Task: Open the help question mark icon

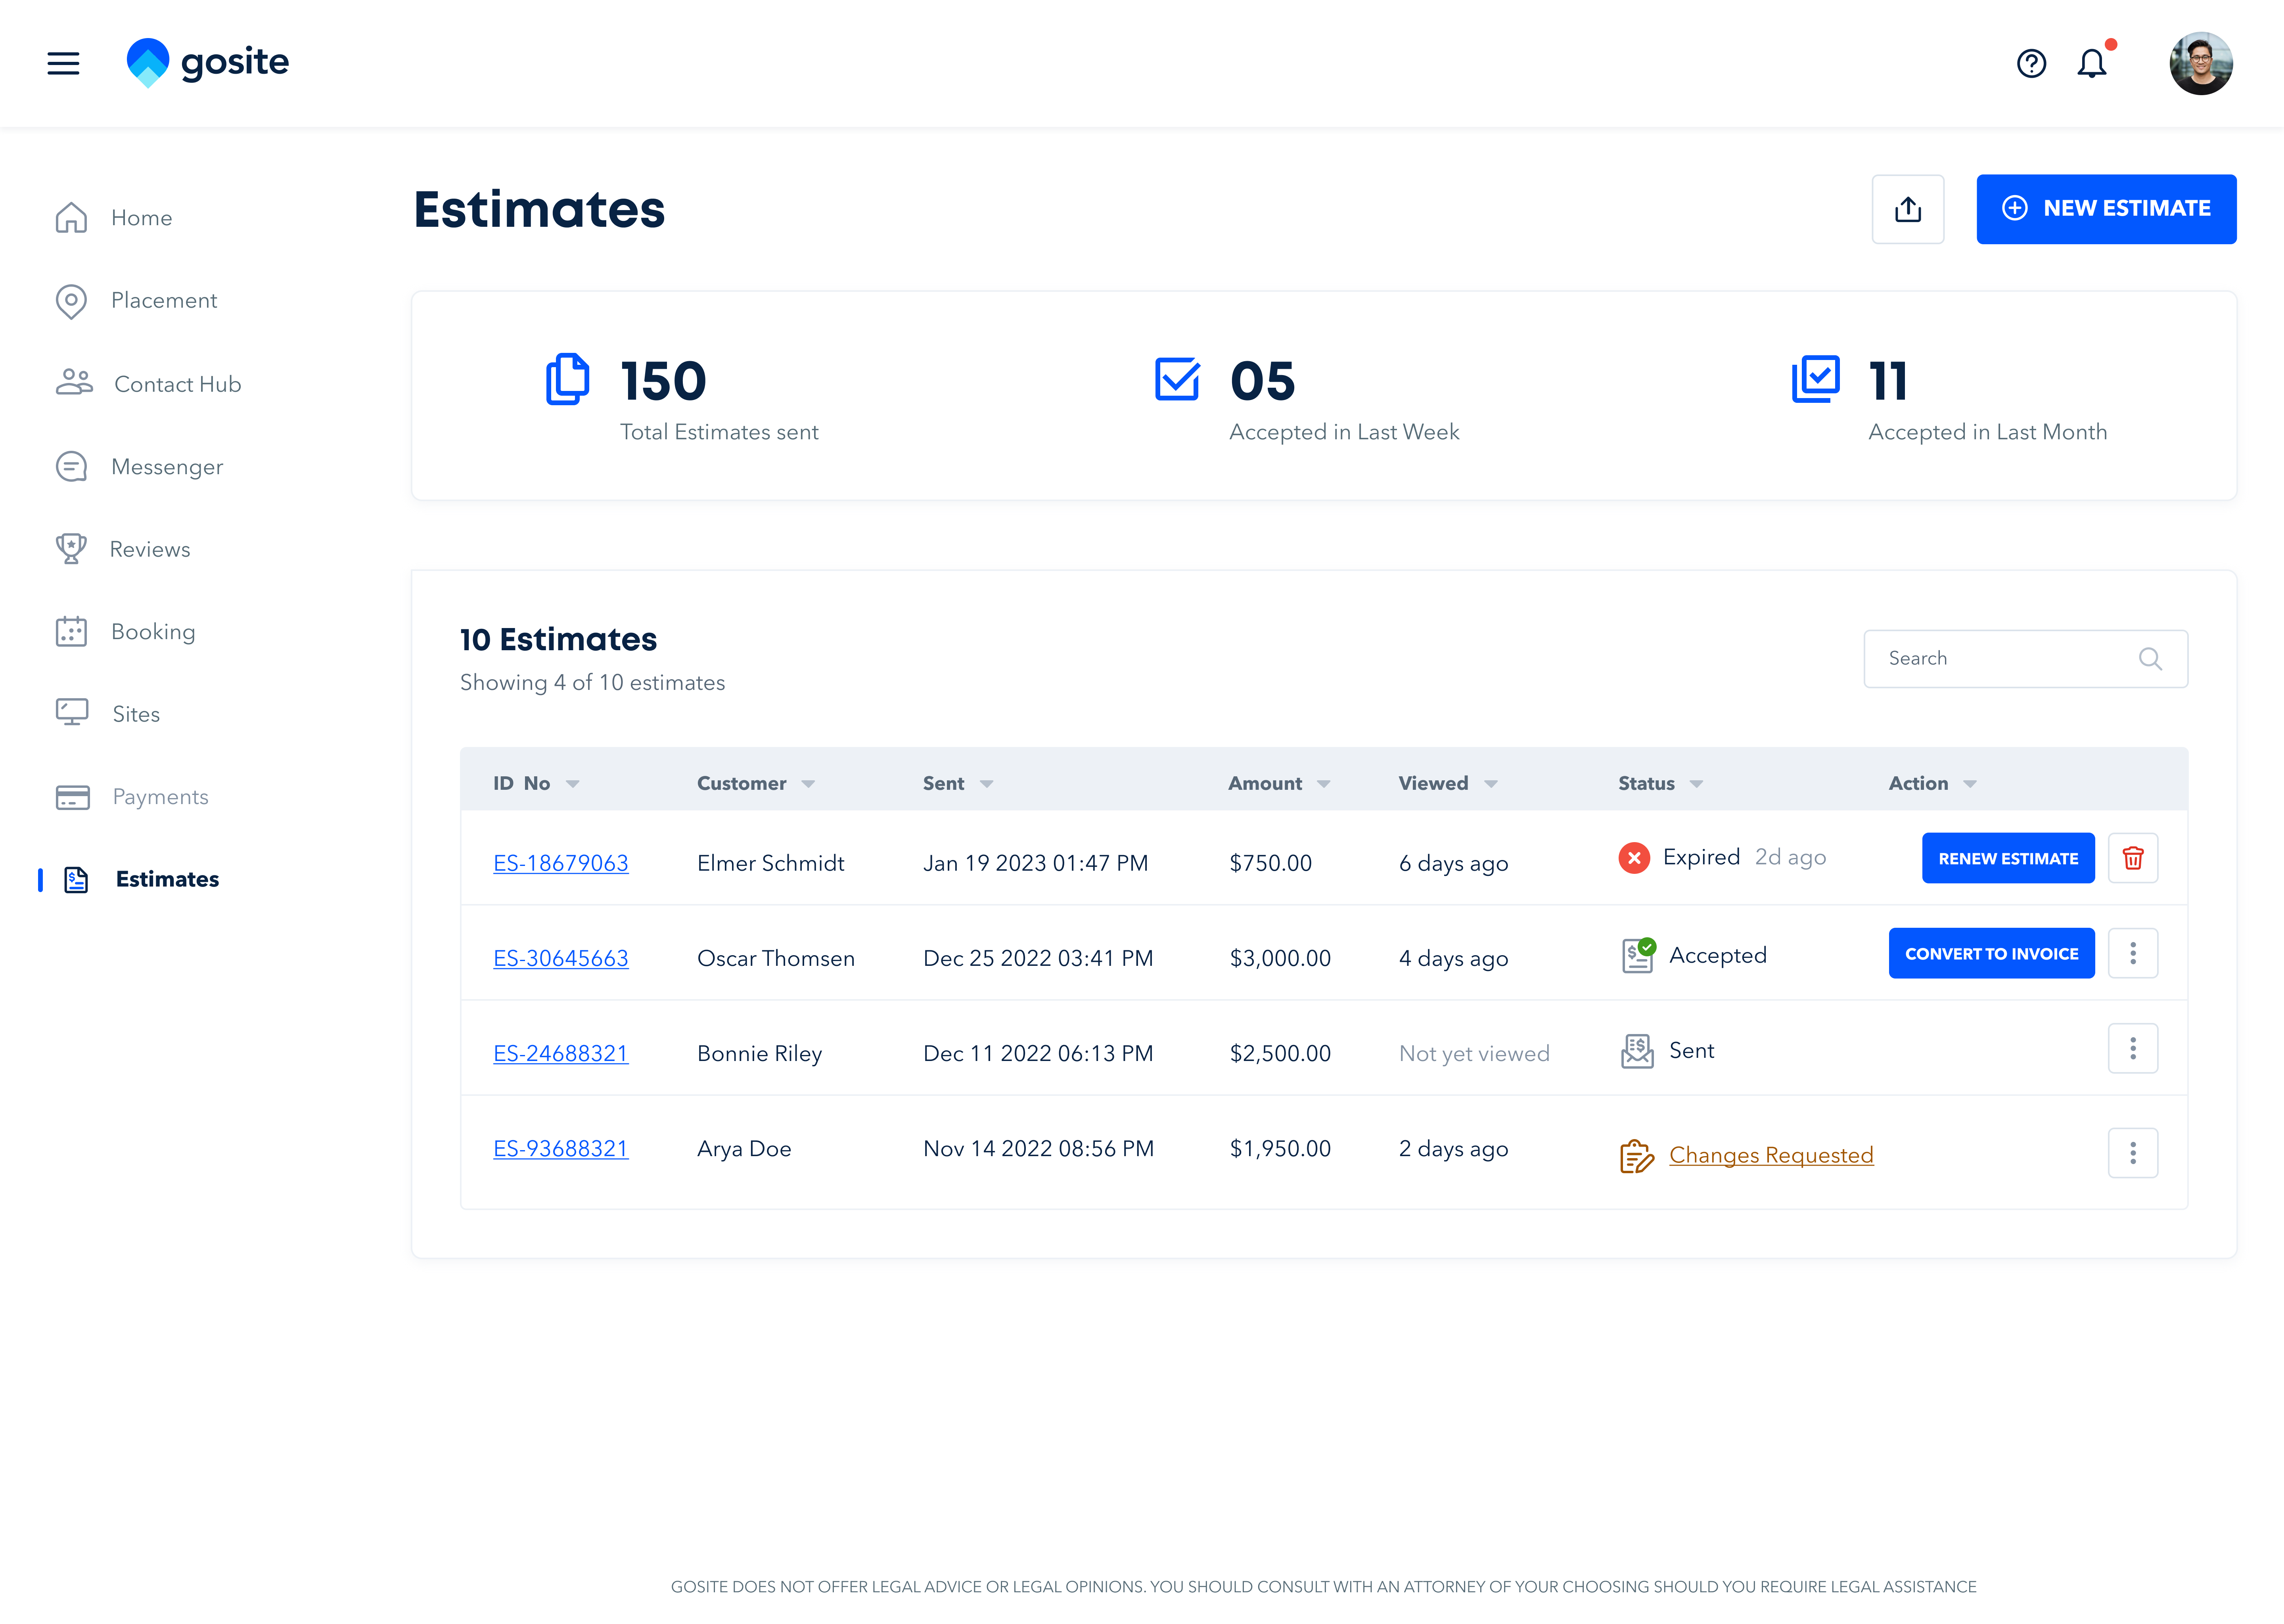Action: click(x=2031, y=63)
